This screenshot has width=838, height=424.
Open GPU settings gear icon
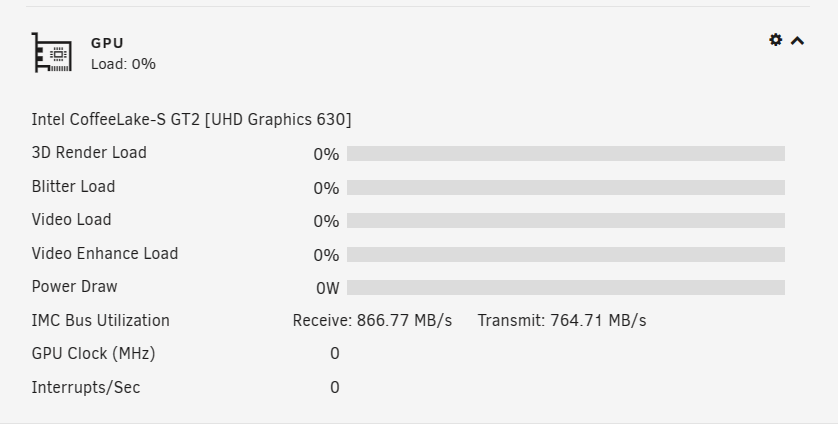pos(775,40)
